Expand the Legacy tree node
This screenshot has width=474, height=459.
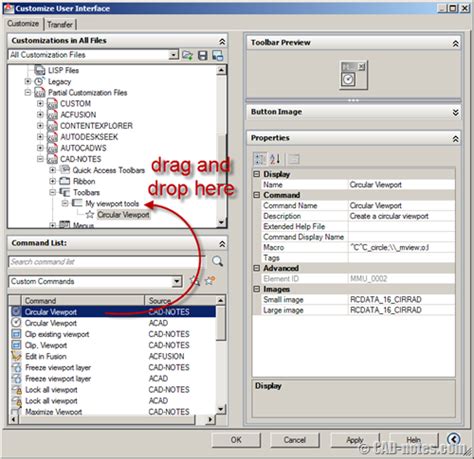pyautogui.click(x=28, y=81)
